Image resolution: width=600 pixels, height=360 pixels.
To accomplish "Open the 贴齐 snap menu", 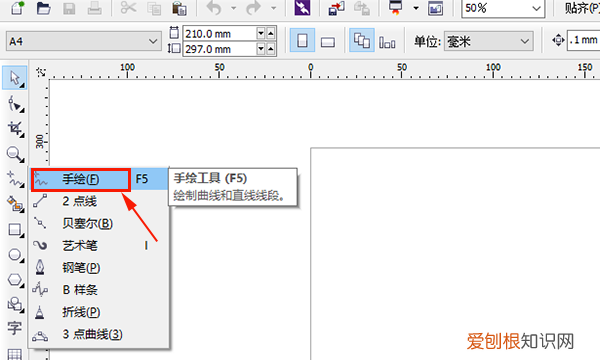I will [582, 8].
